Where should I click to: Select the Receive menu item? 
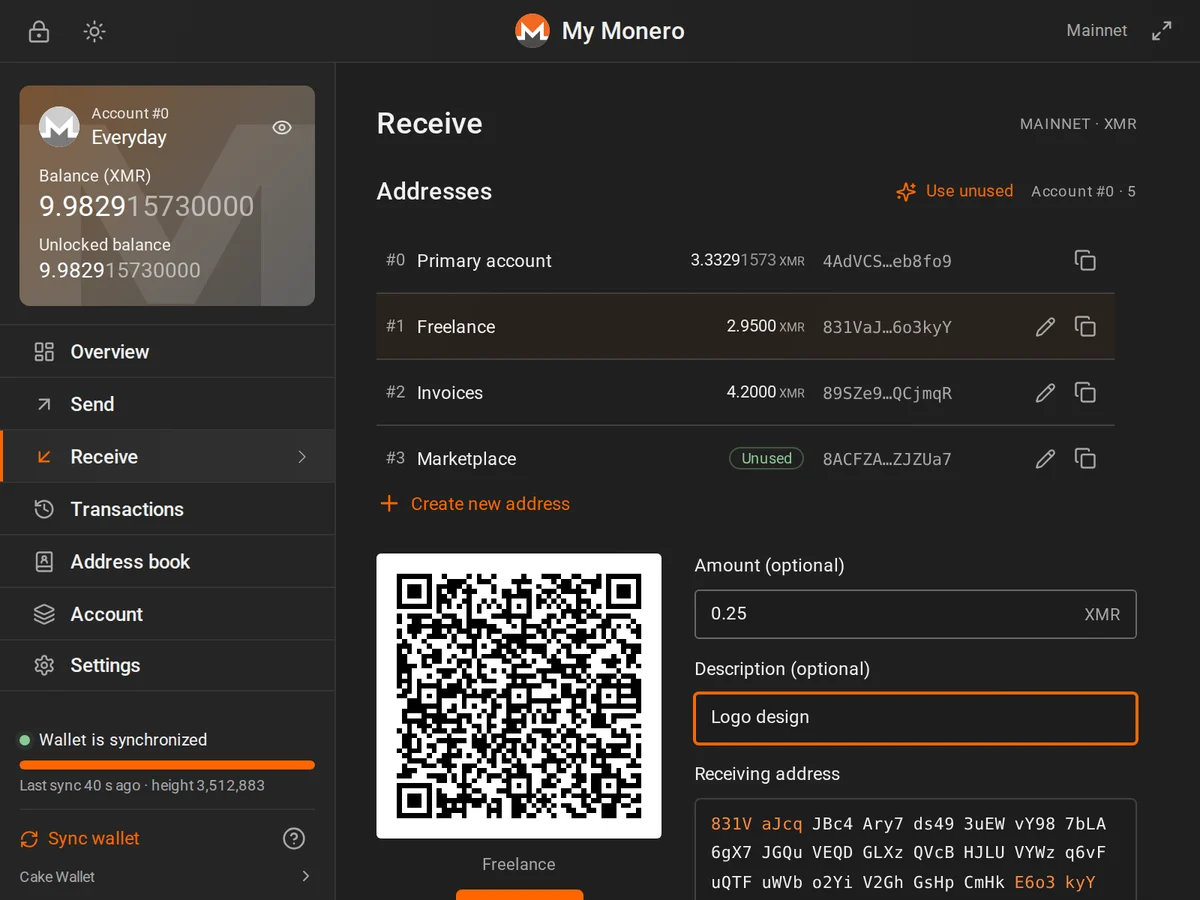[x=167, y=457]
